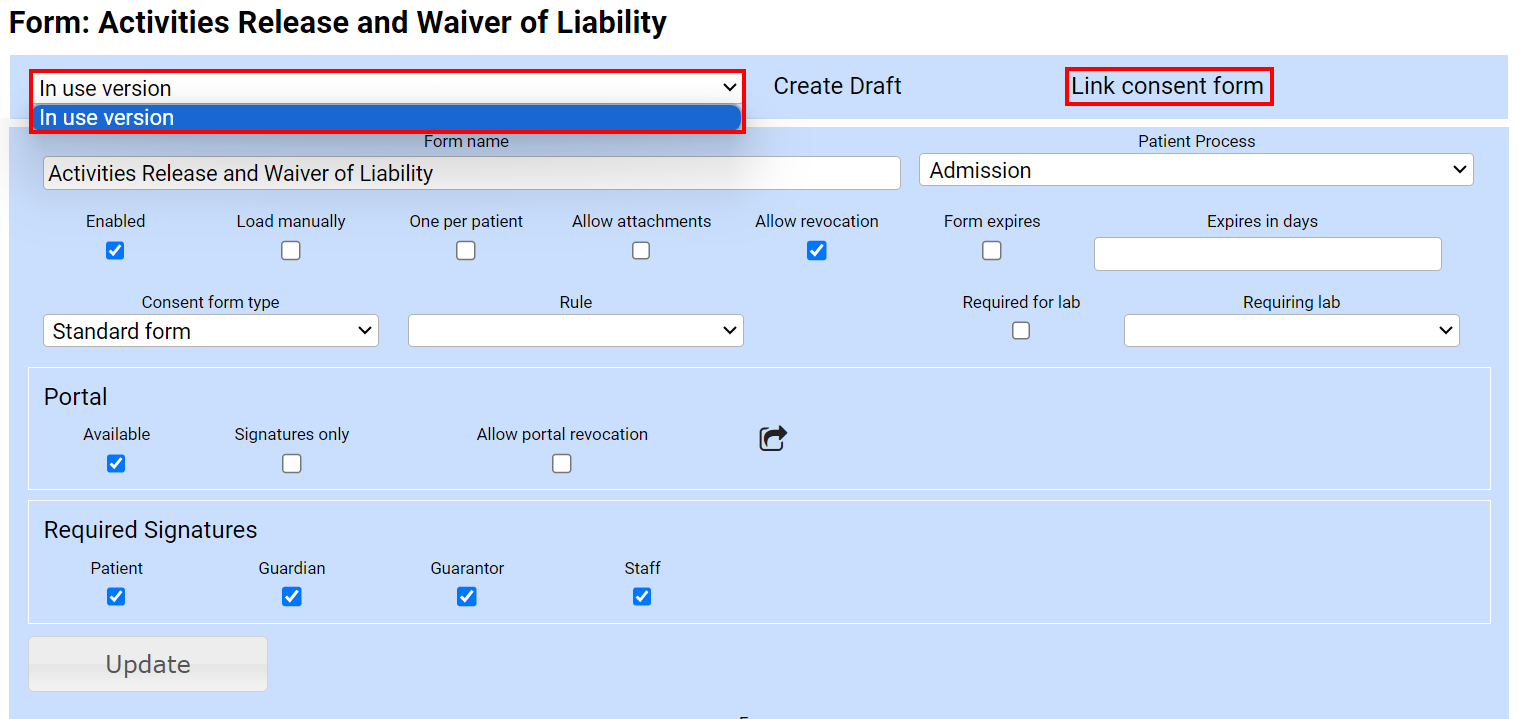
Task: Enable Allow attachments option
Action: (x=641, y=251)
